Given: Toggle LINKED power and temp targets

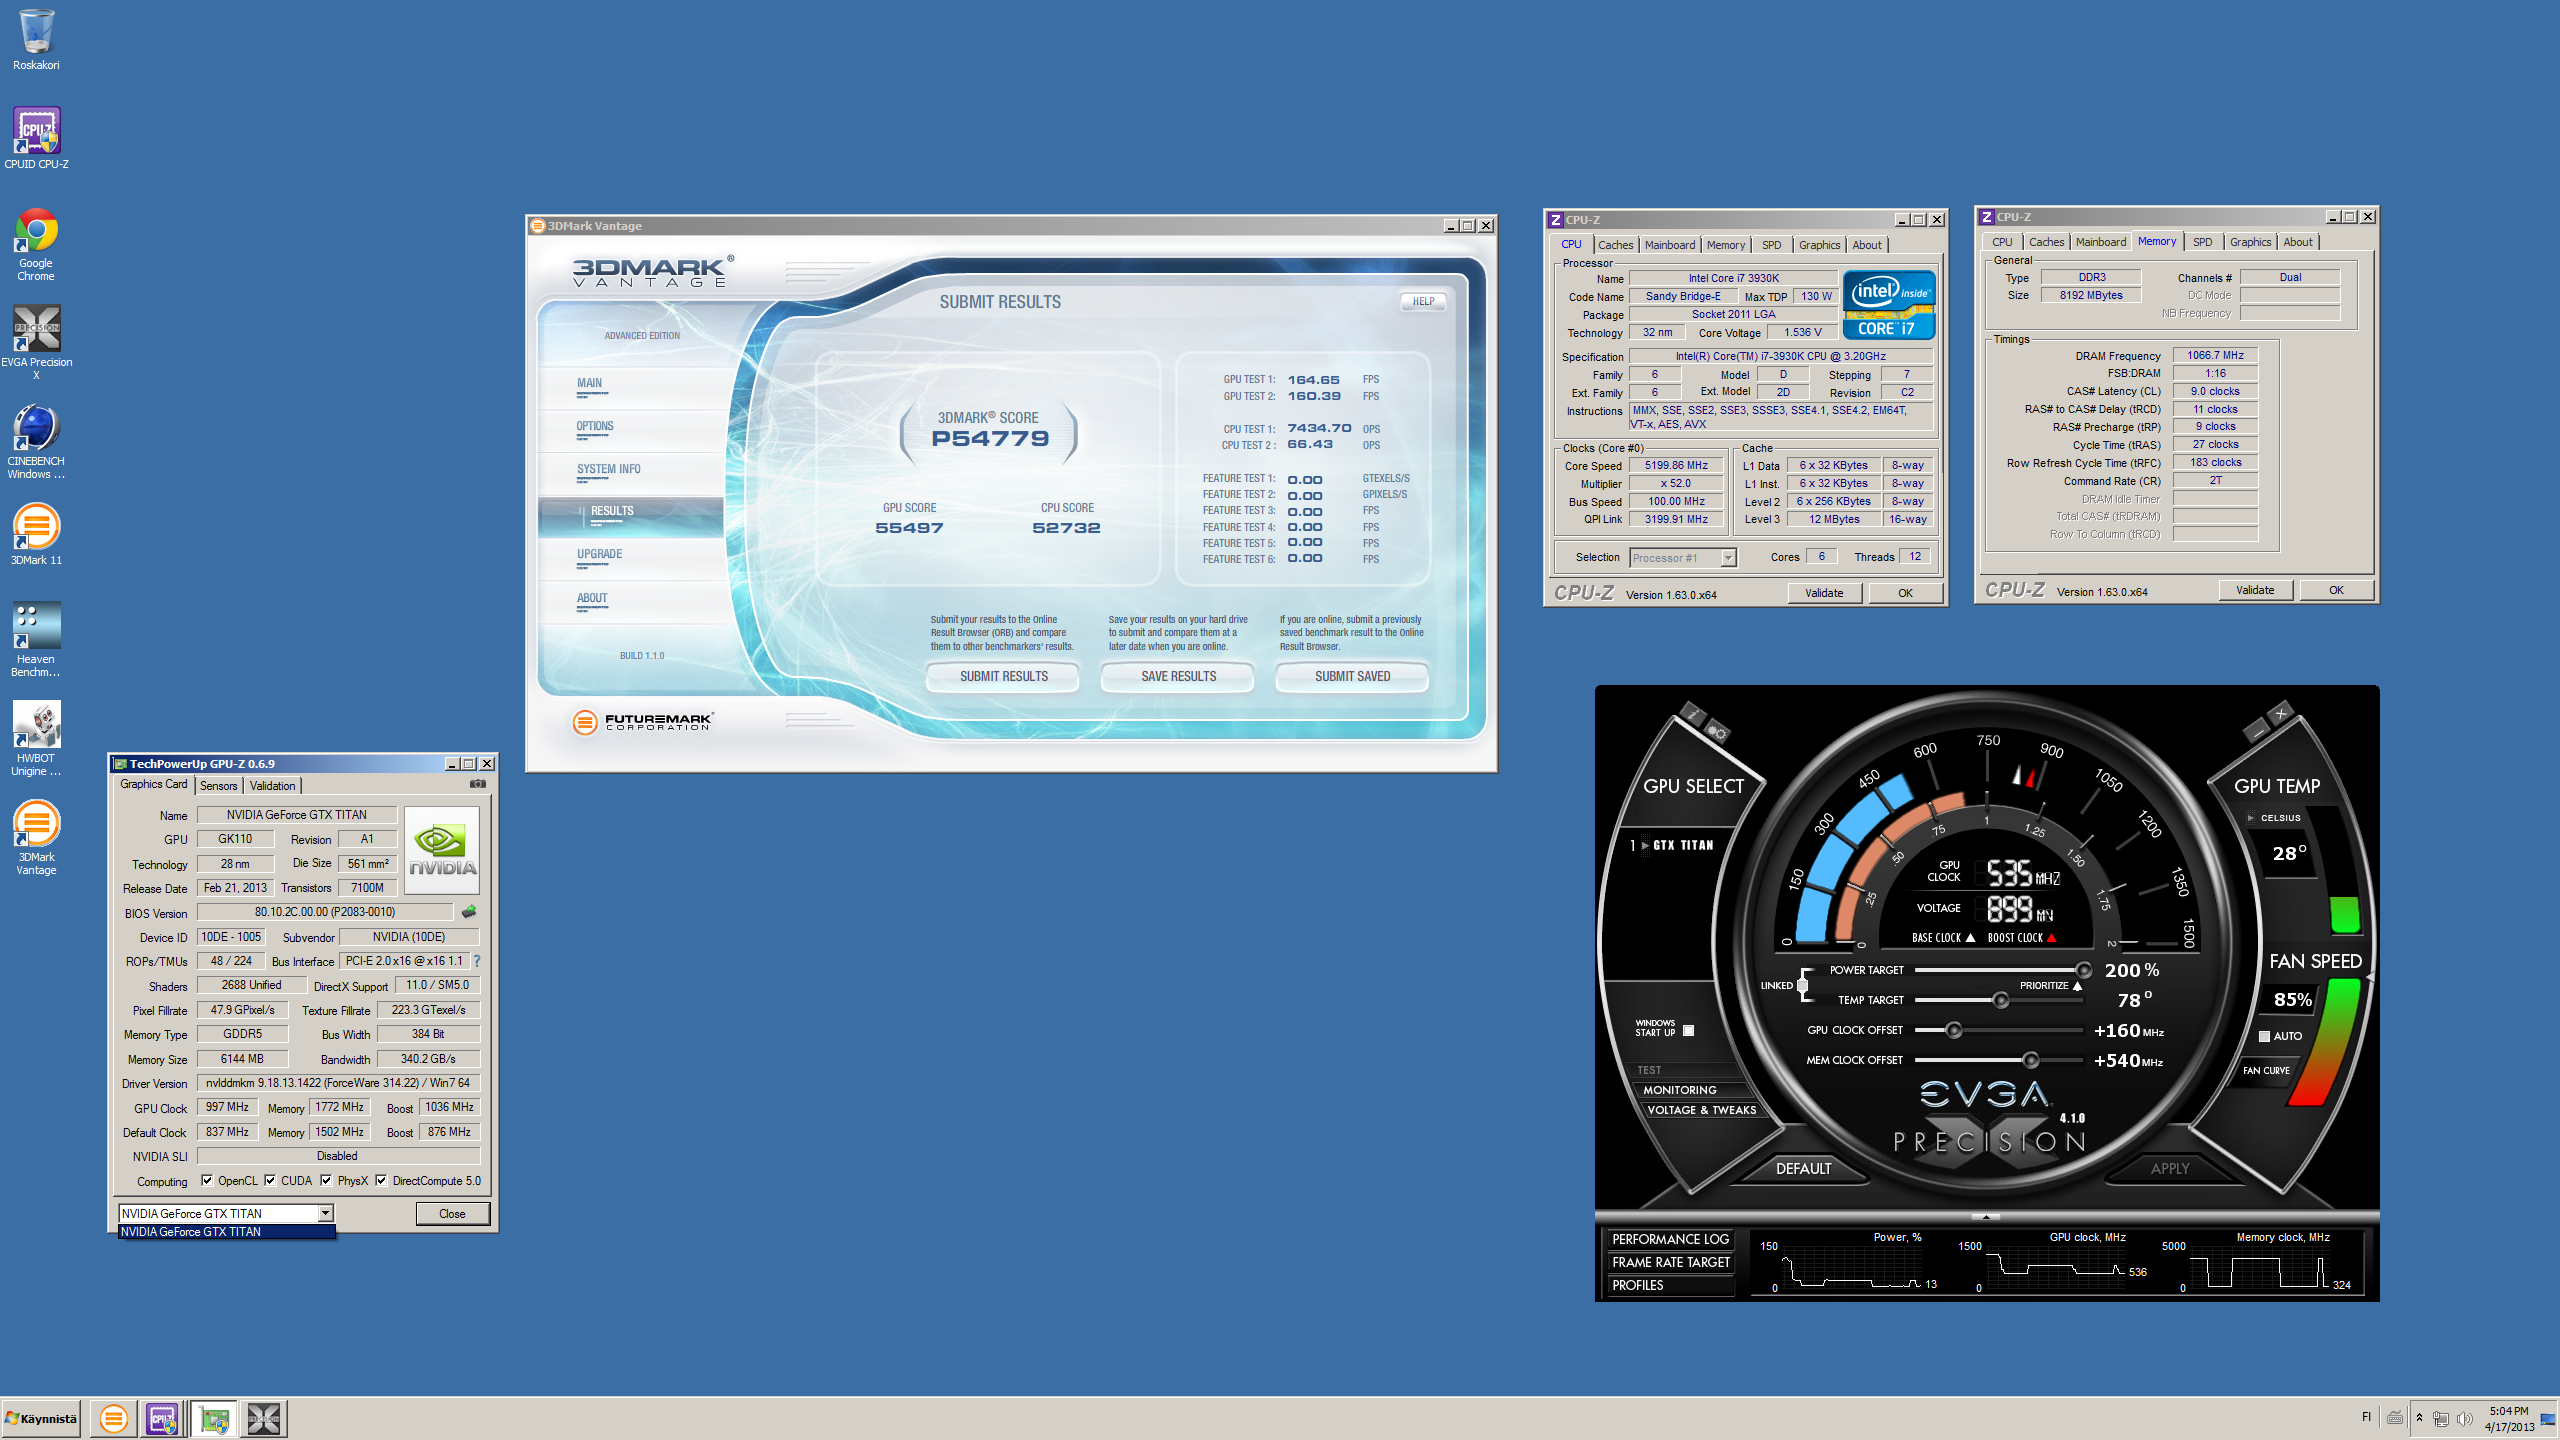Looking at the screenshot, I should 1802,985.
